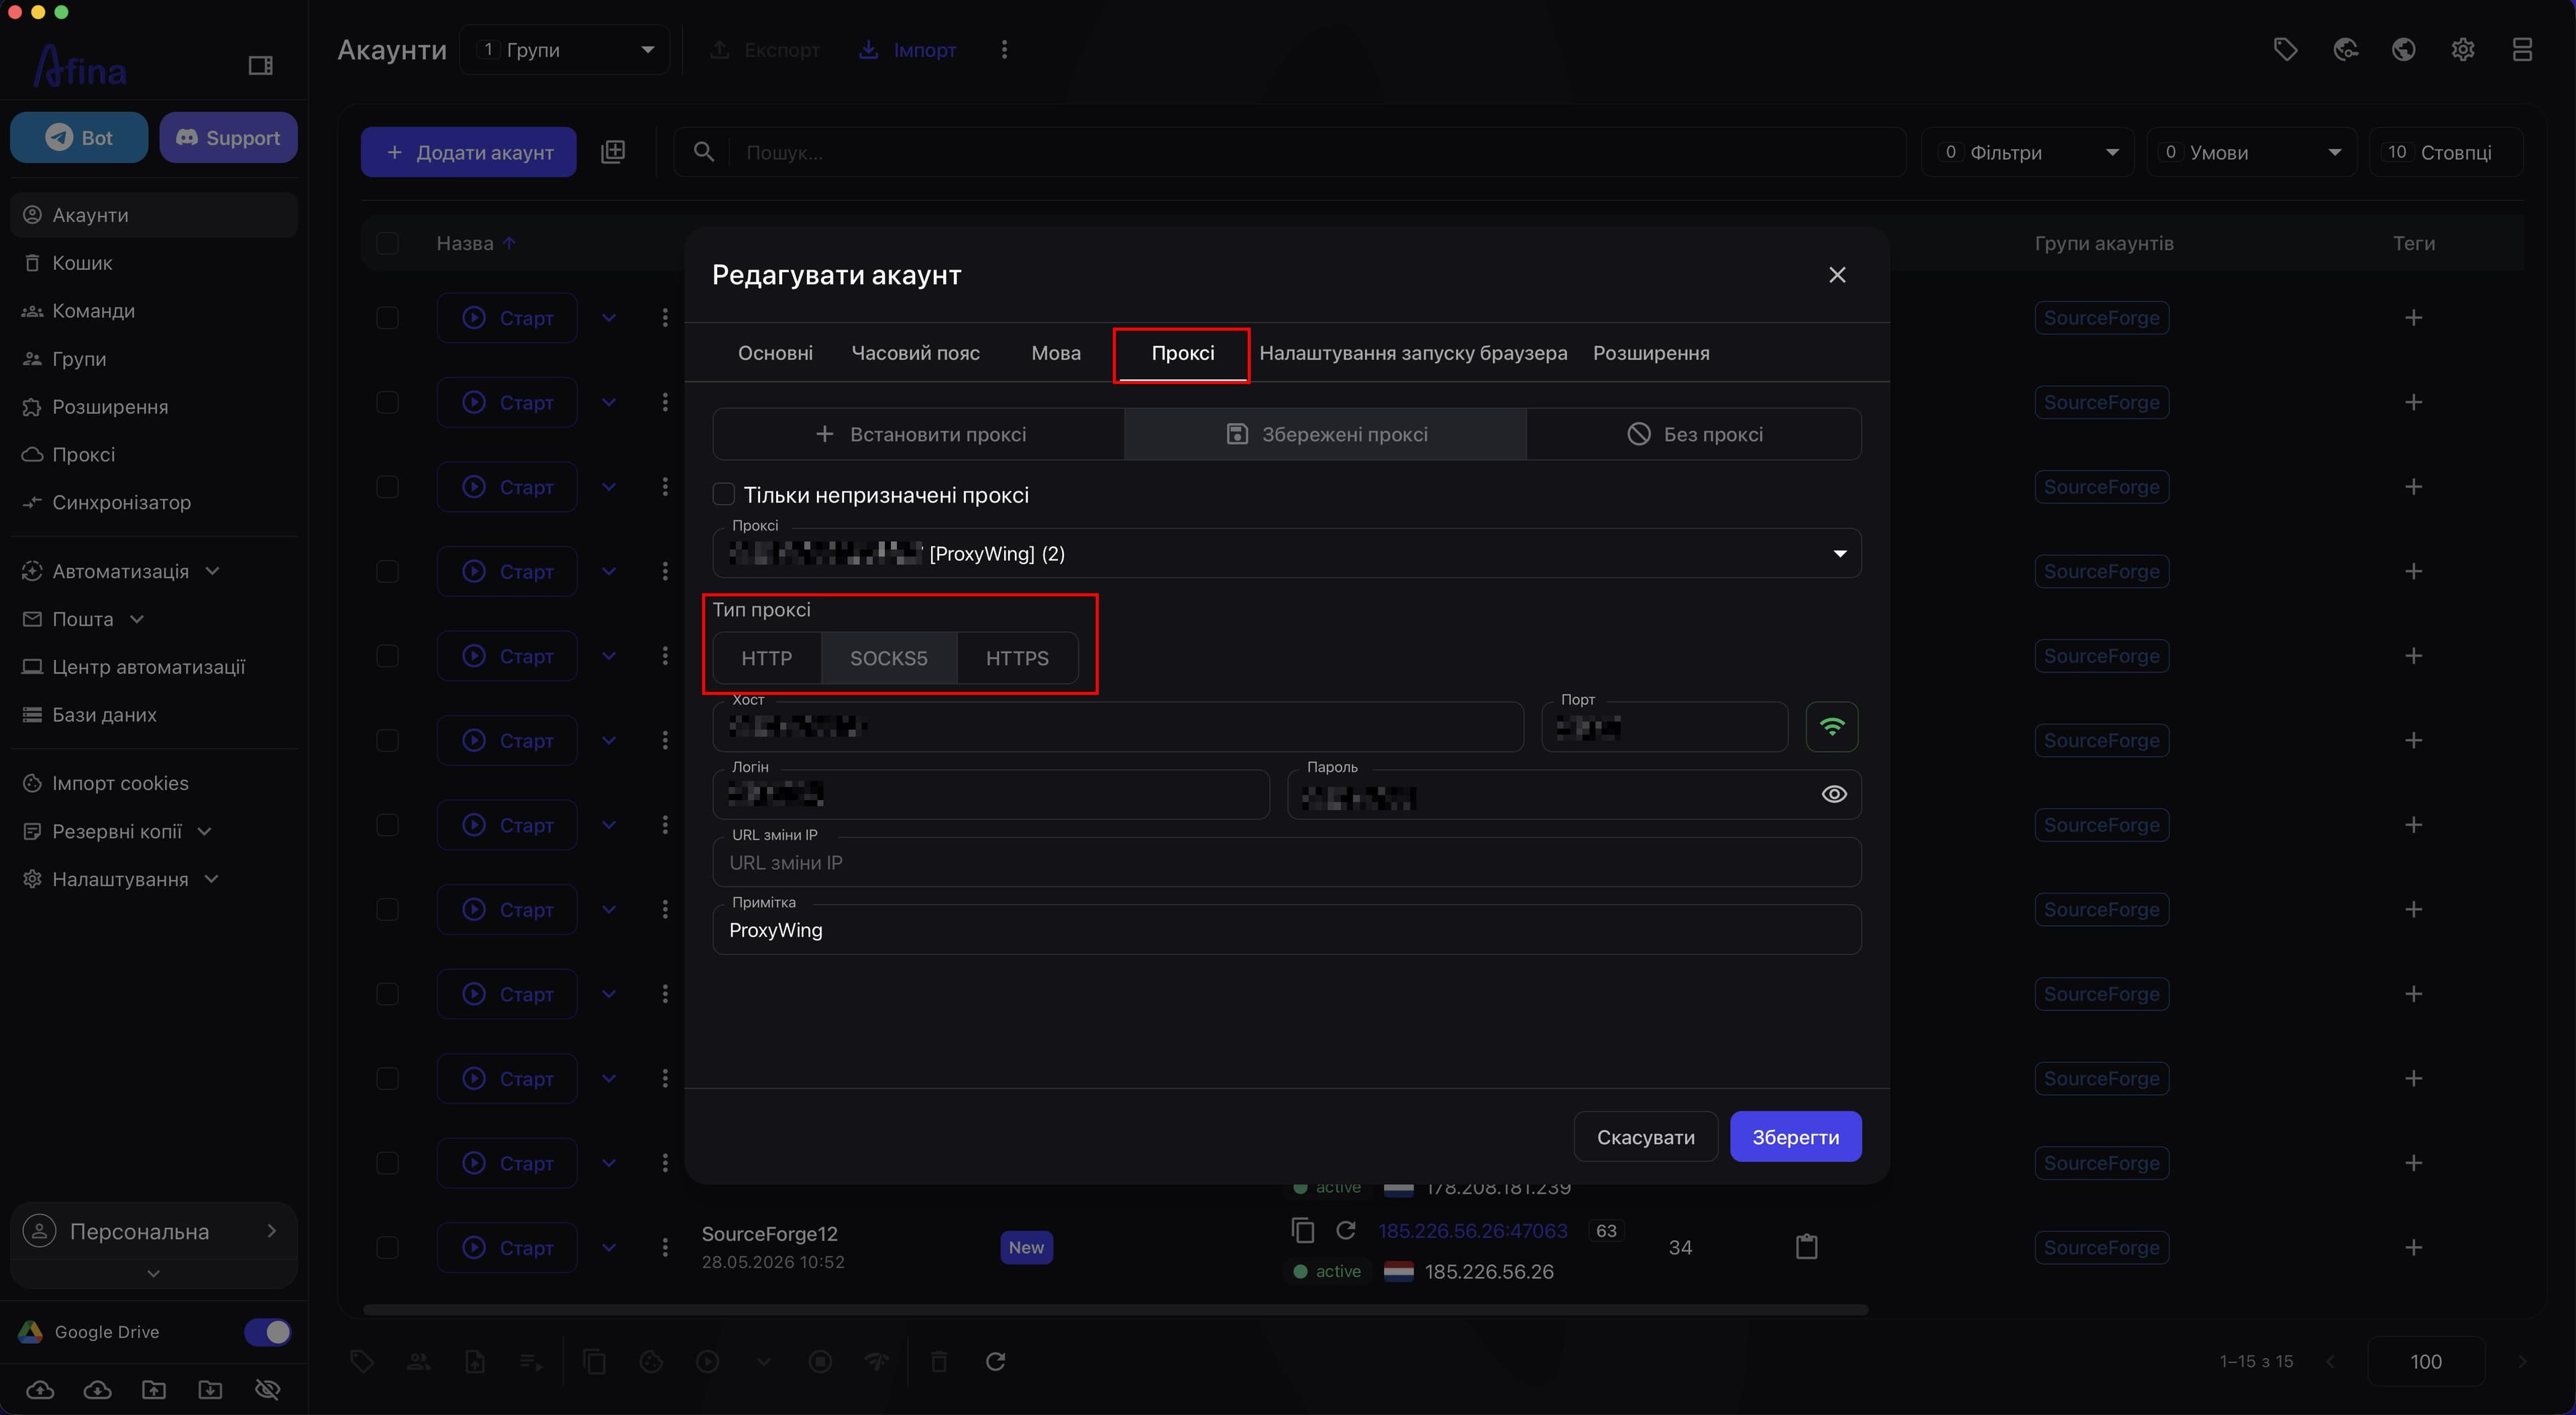
Task: Expand the Групи dropdown in the header
Action: 565,50
